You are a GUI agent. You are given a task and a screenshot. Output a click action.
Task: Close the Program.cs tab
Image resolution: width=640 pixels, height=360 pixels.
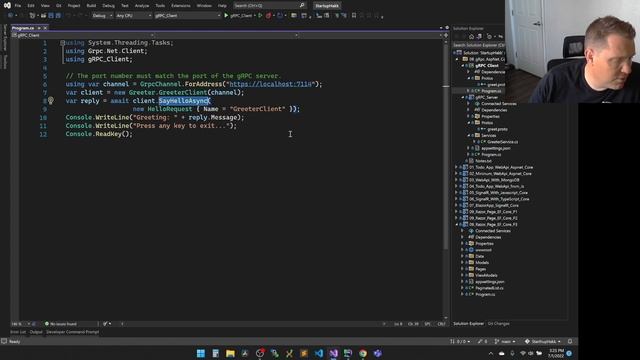click(45, 28)
